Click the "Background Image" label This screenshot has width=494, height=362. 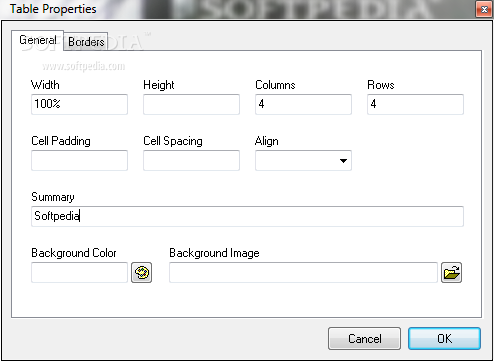click(x=214, y=253)
